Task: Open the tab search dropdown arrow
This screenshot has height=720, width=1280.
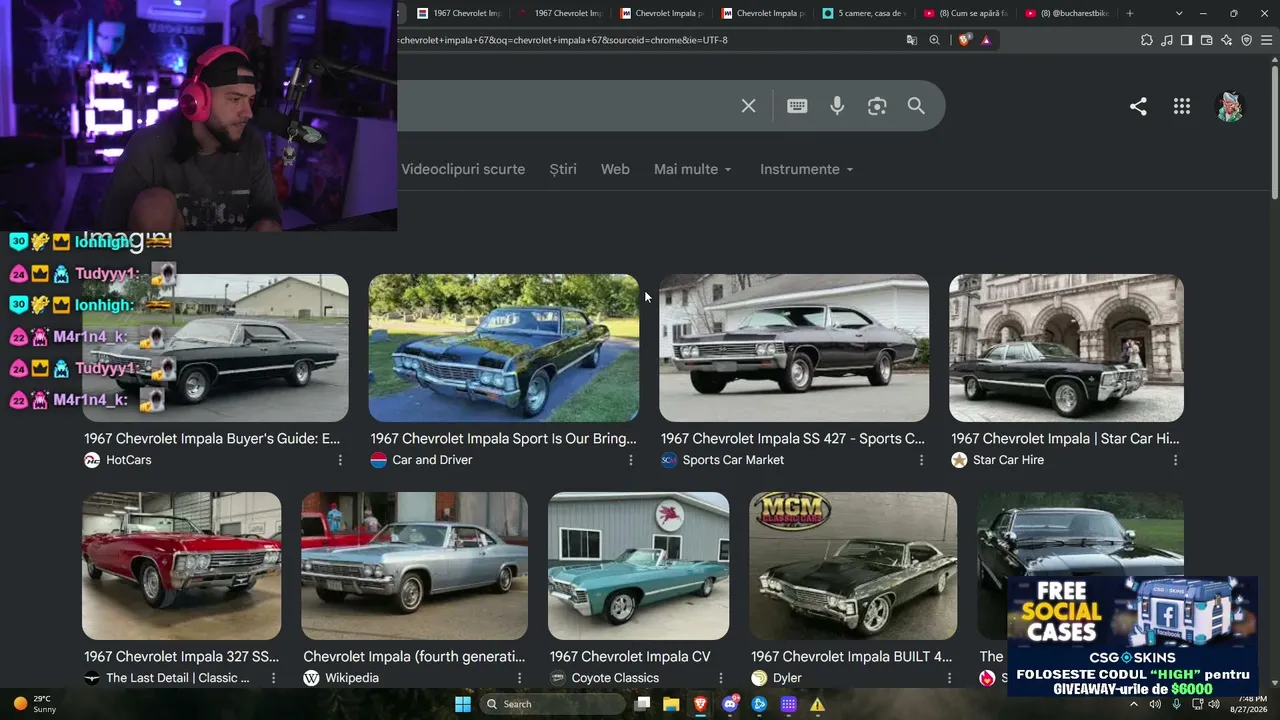Action: coord(1179,13)
